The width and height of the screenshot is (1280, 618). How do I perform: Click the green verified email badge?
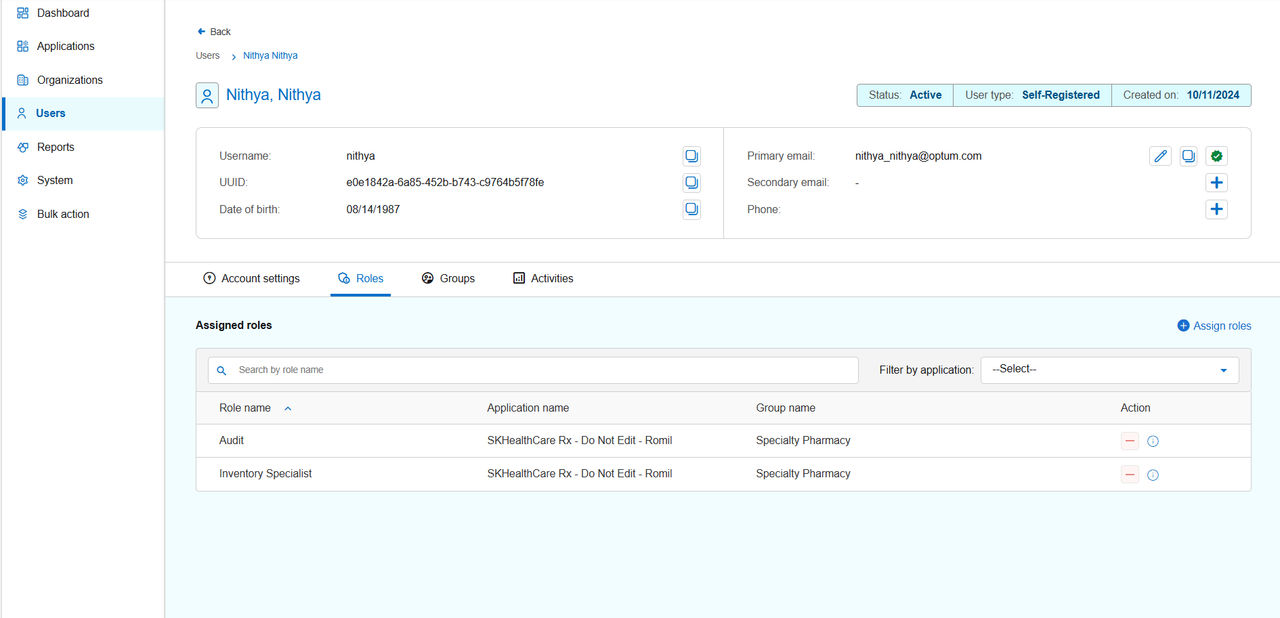coord(1216,156)
